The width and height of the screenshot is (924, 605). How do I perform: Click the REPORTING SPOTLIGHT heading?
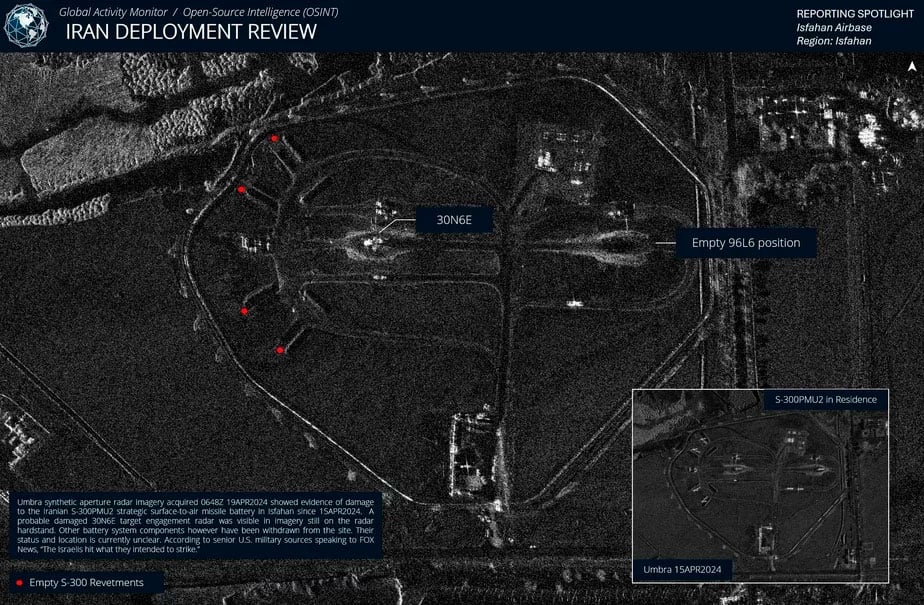click(855, 13)
